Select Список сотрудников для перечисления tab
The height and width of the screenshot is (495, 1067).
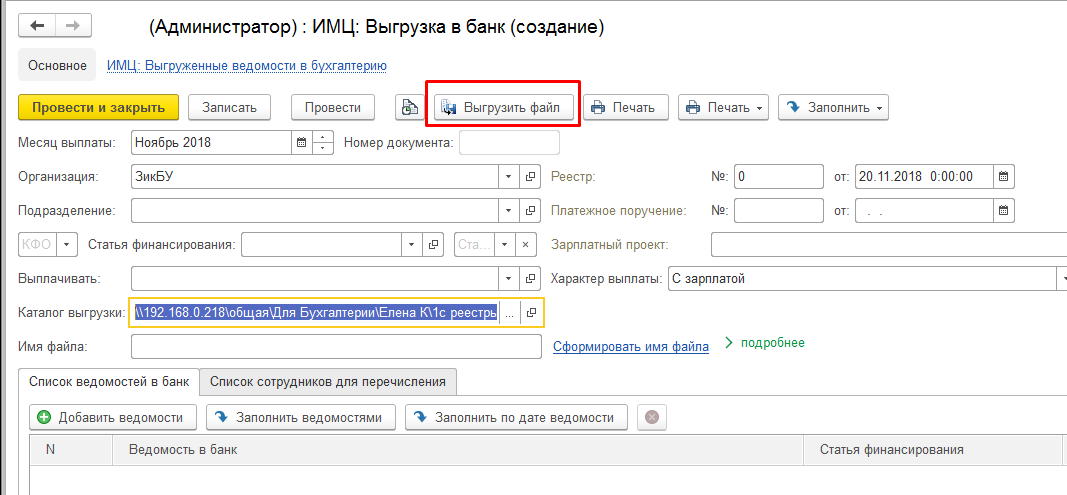click(x=327, y=381)
